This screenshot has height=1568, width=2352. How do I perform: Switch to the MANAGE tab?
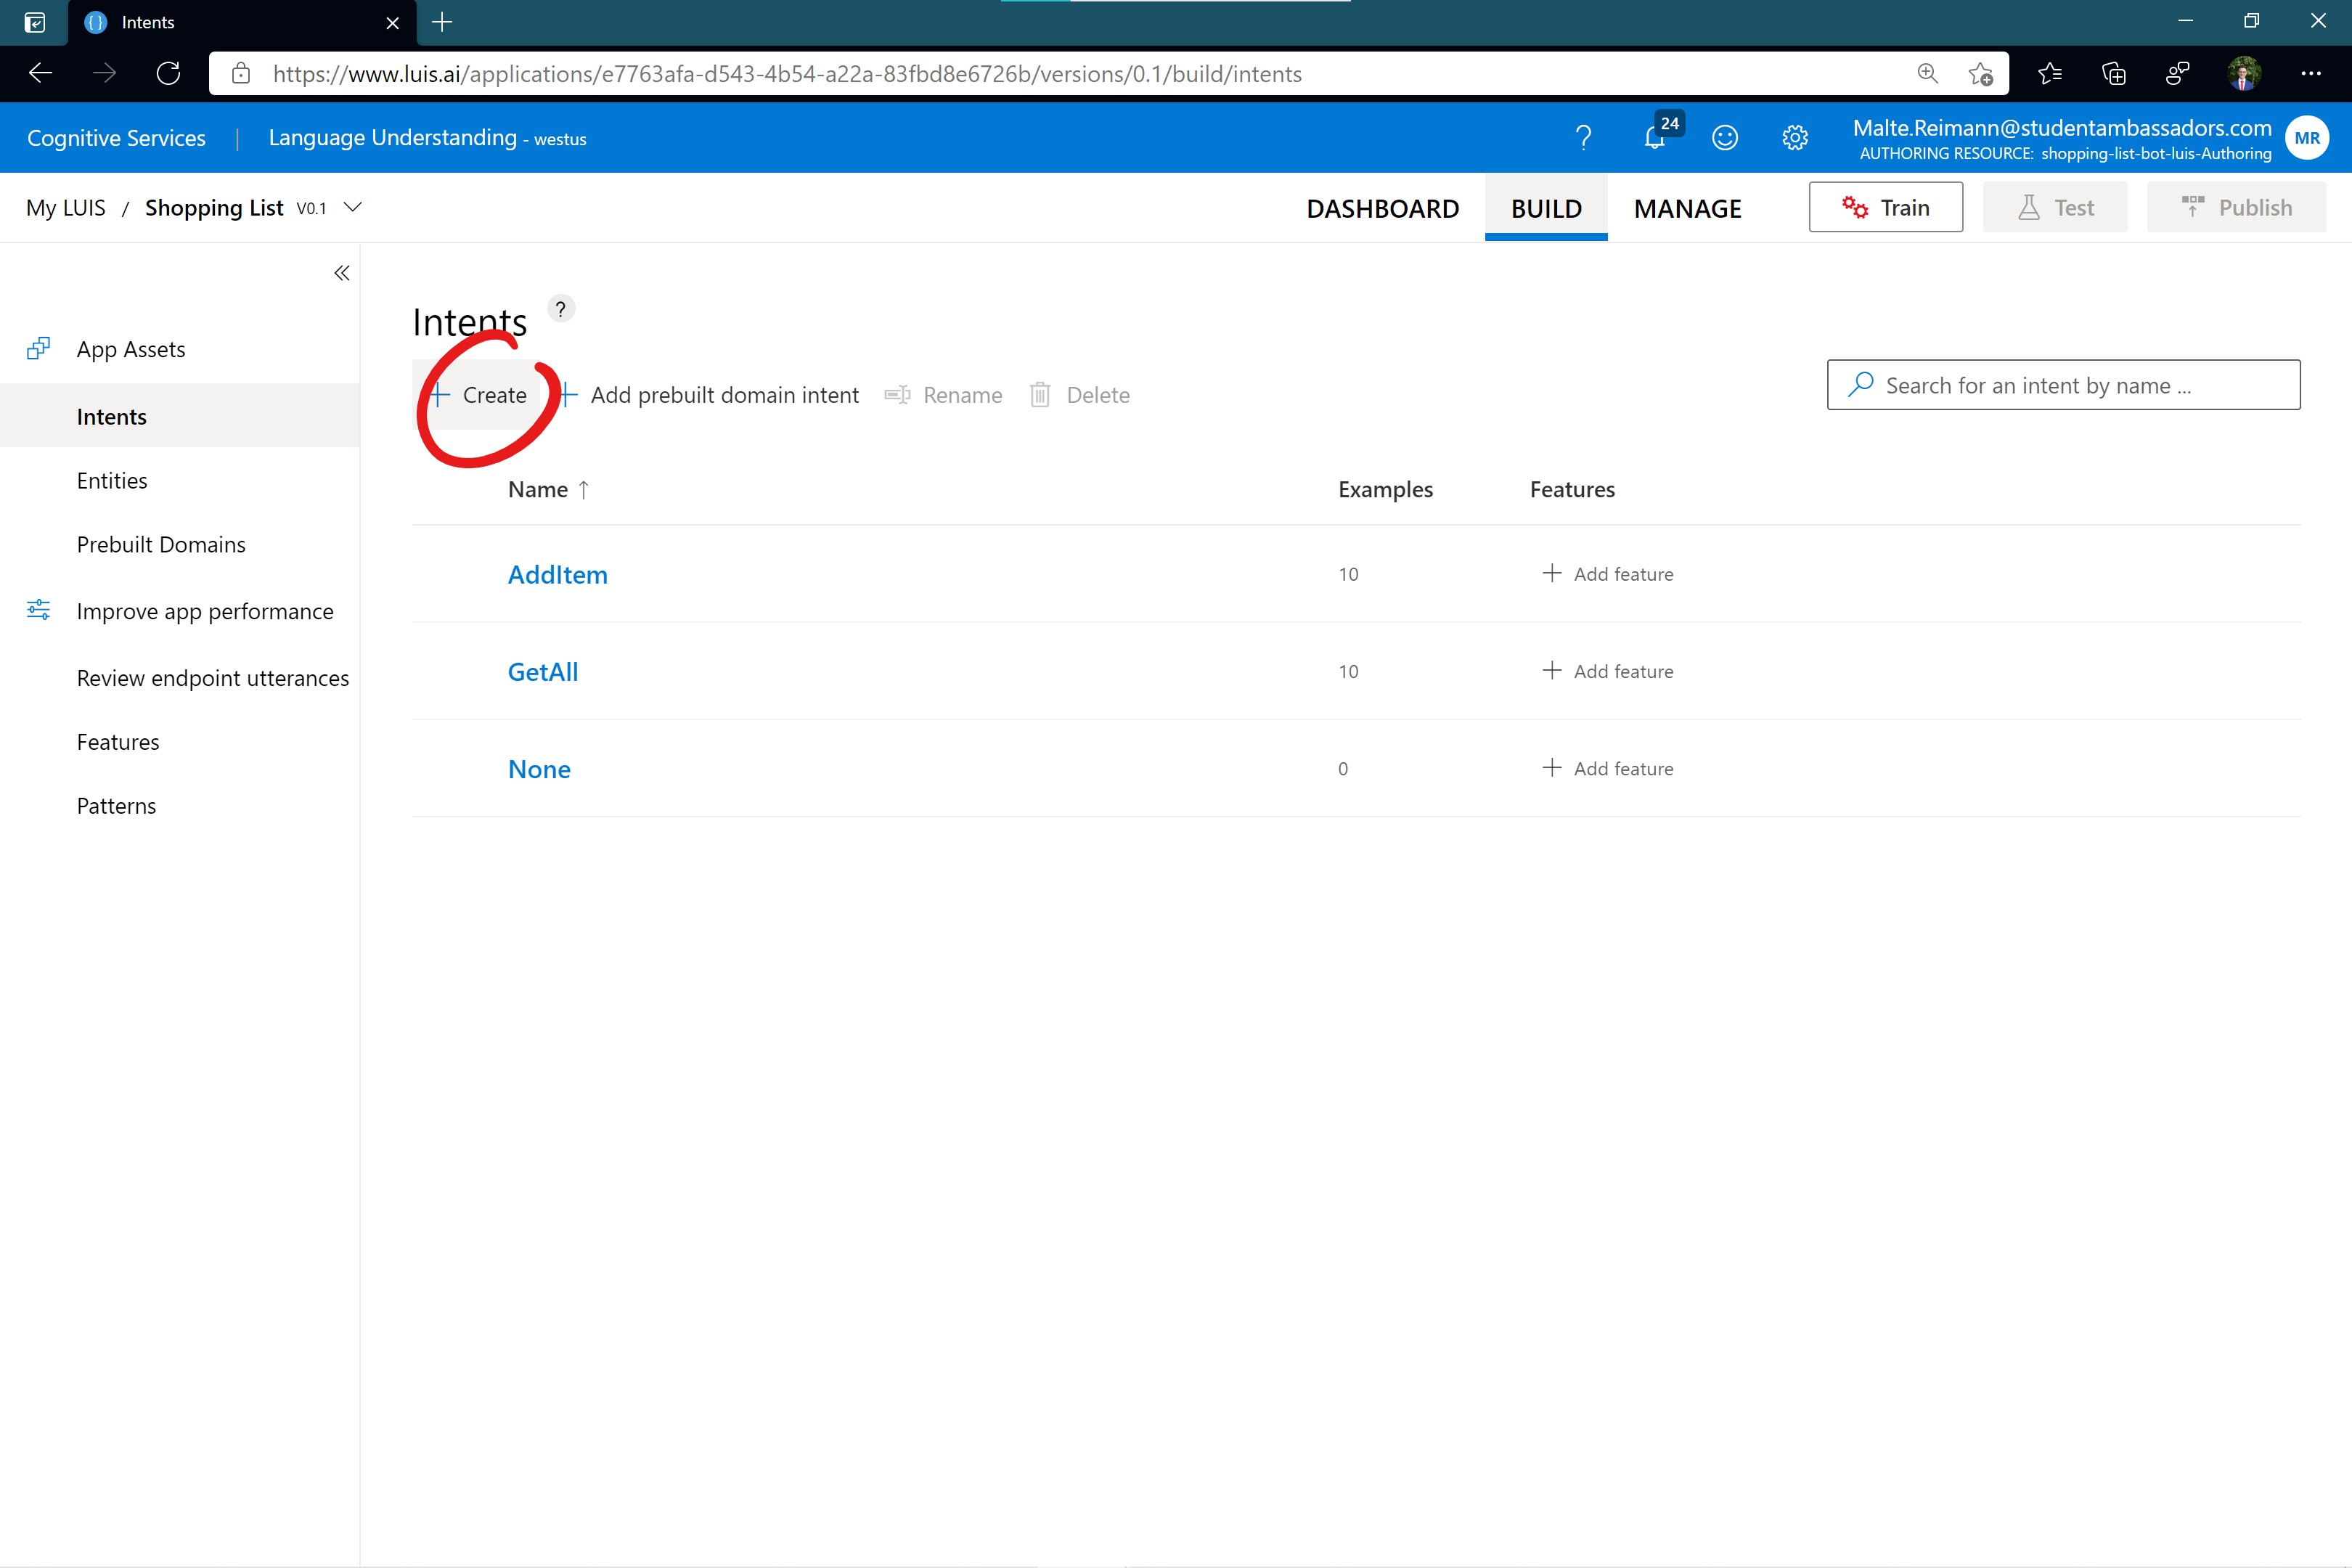click(1687, 205)
